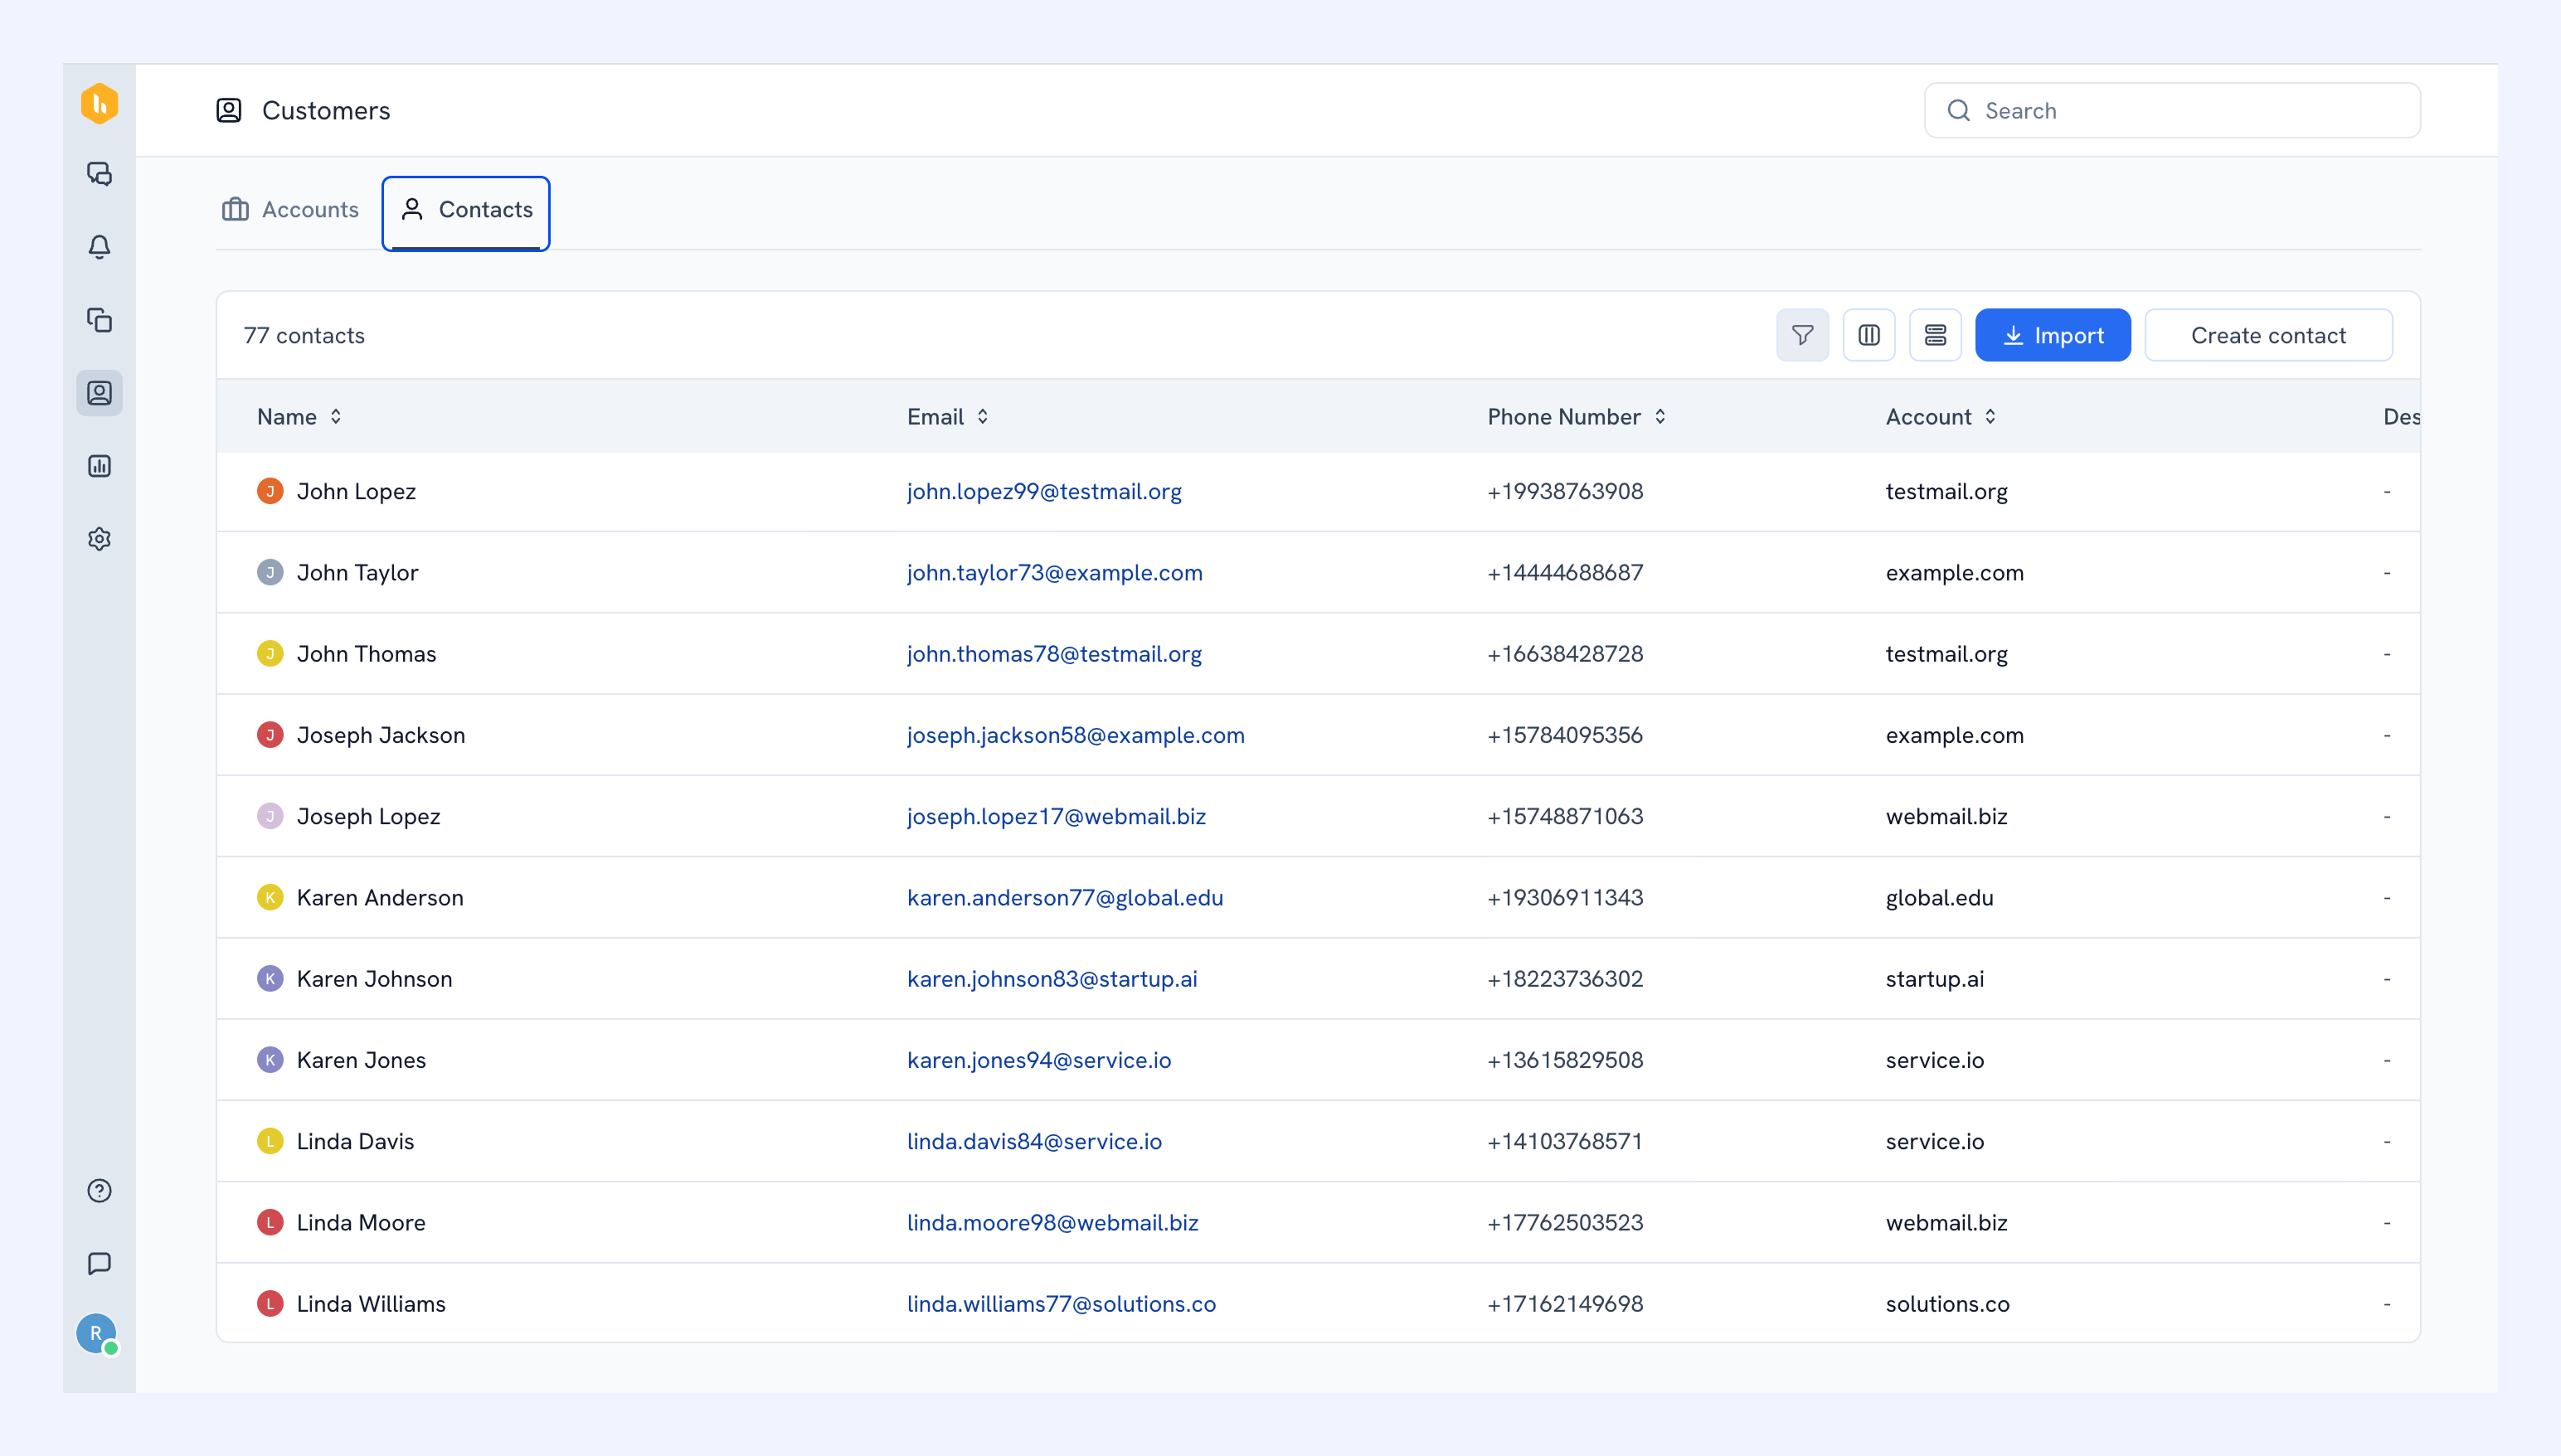Click the filter funnel icon
Viewport: 2561px width, 1456px height.
[1802, 335]
